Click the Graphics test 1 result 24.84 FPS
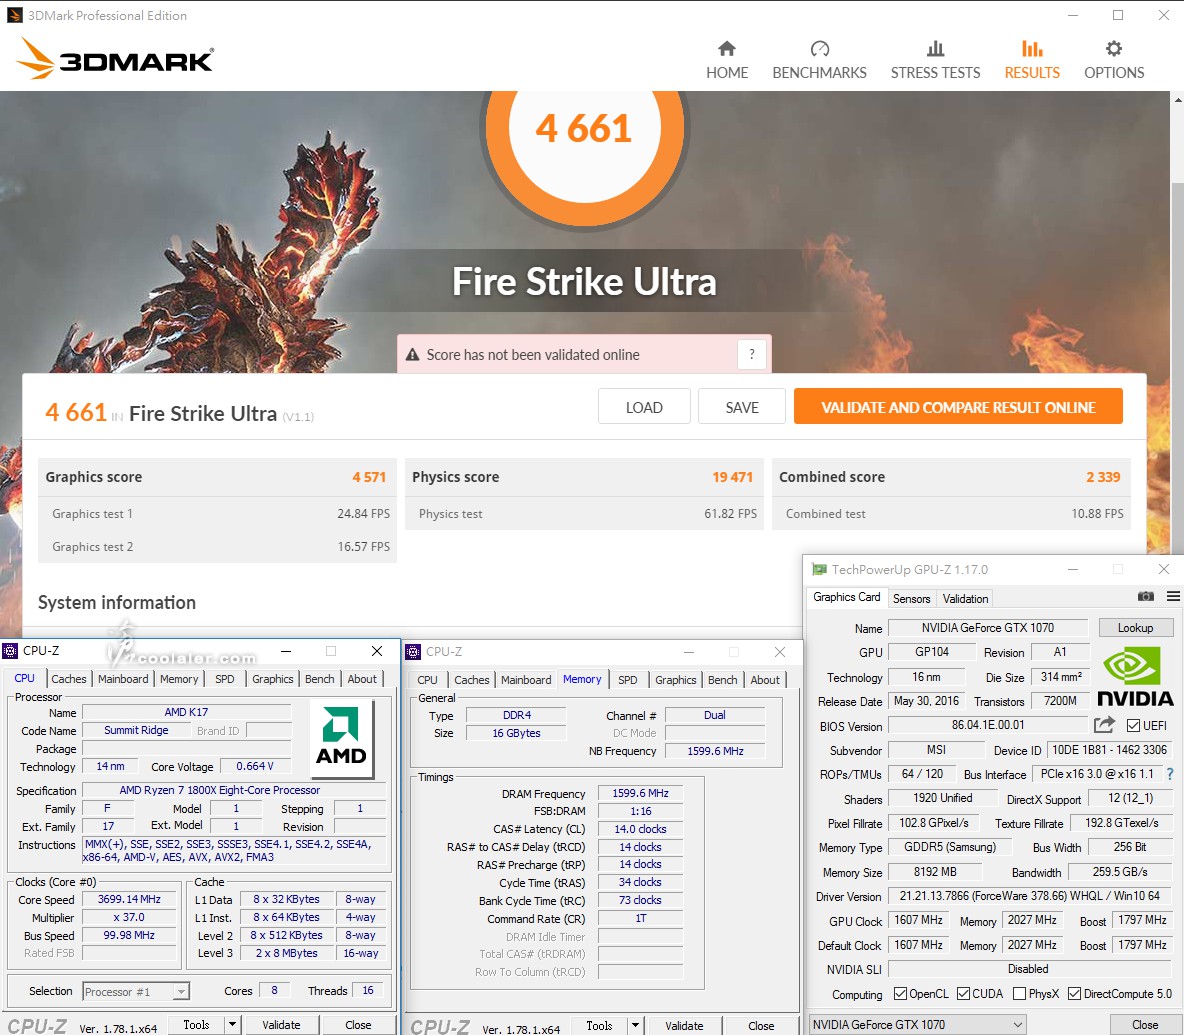The image size is (1184, 1035). pyautogui.click(x=363, y=513)
